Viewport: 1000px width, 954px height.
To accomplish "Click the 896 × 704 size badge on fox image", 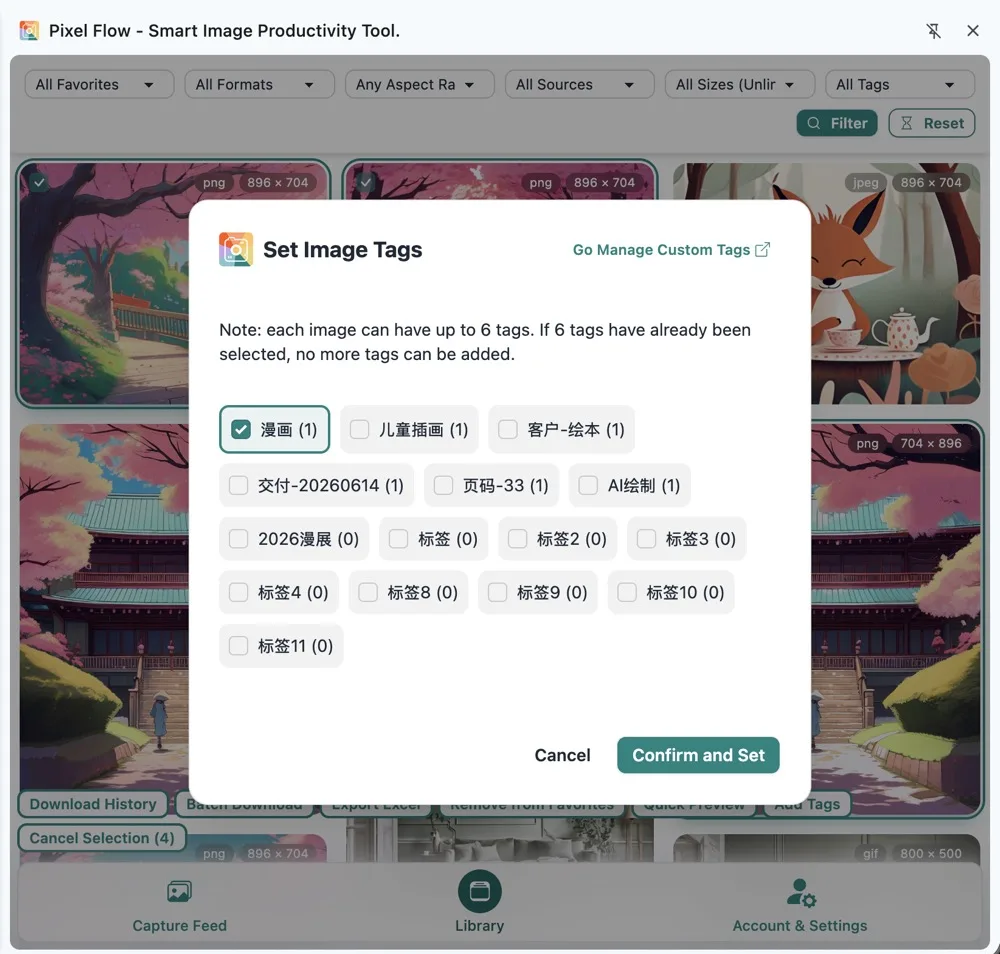I will click(931, 182).
